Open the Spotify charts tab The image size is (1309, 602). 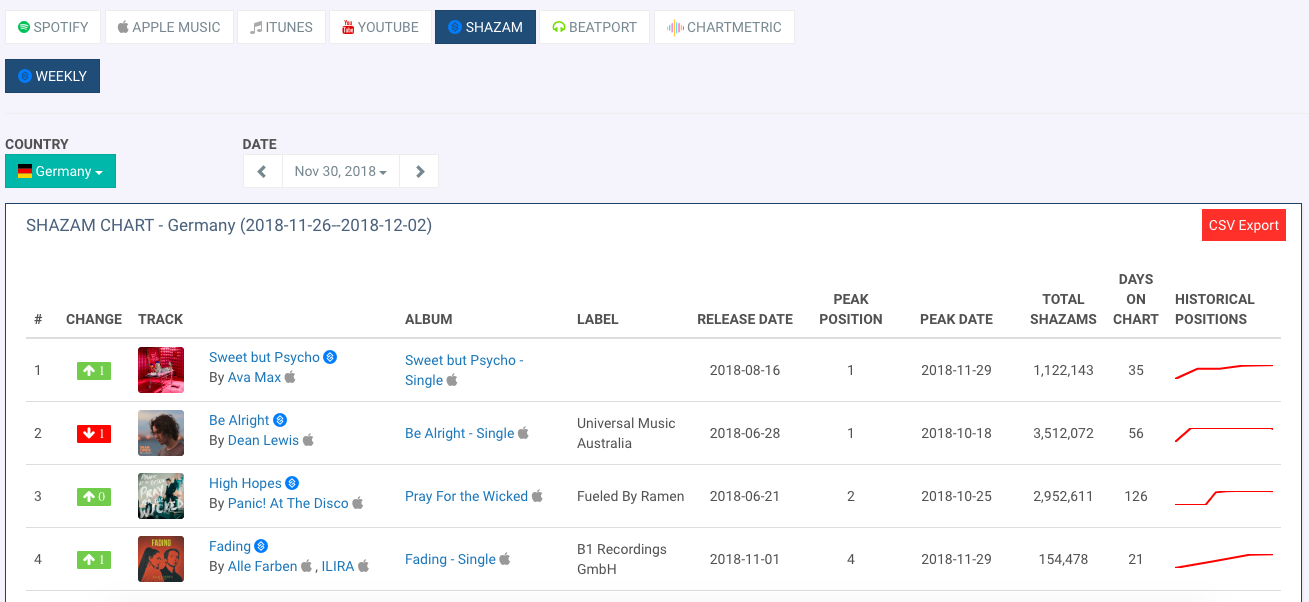[53, 27]
